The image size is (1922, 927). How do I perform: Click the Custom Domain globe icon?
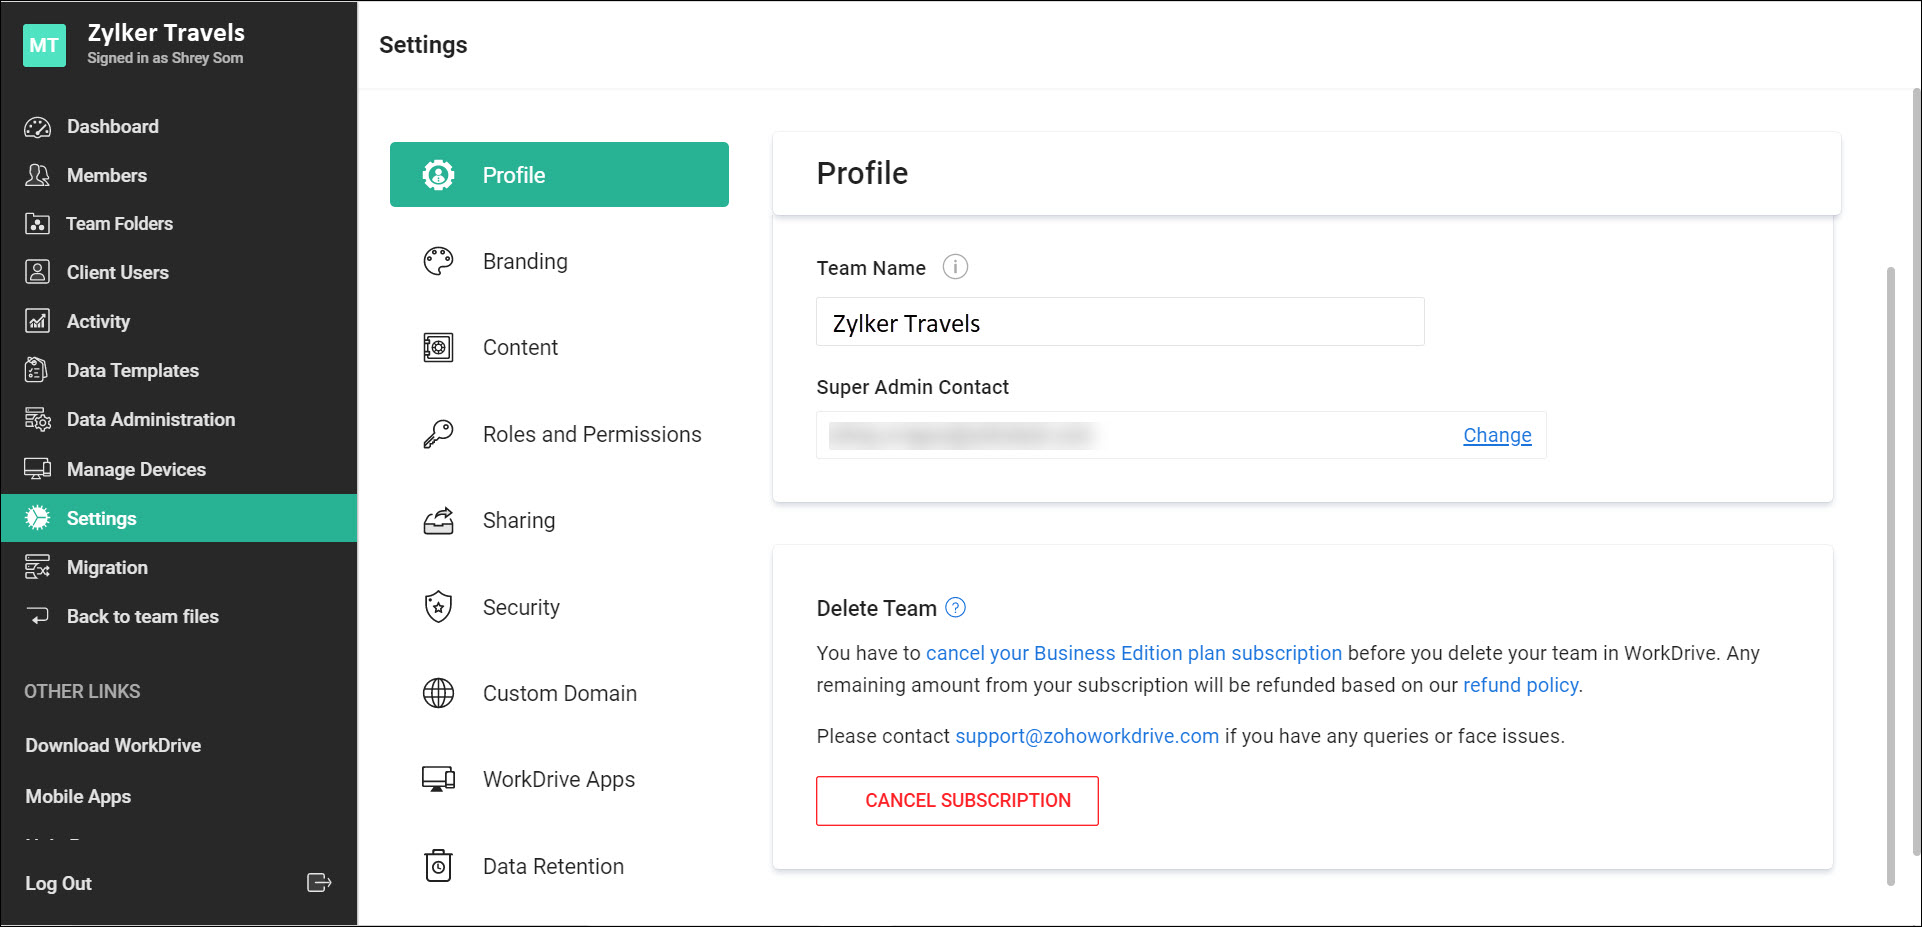tap(438, 693)
